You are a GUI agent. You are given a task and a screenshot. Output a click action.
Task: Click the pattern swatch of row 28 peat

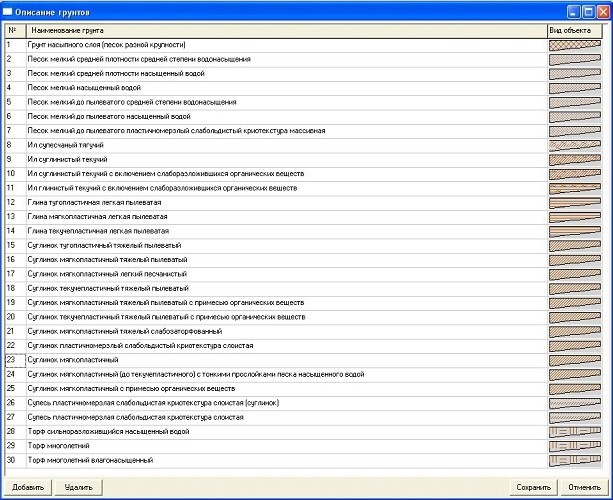572,431
